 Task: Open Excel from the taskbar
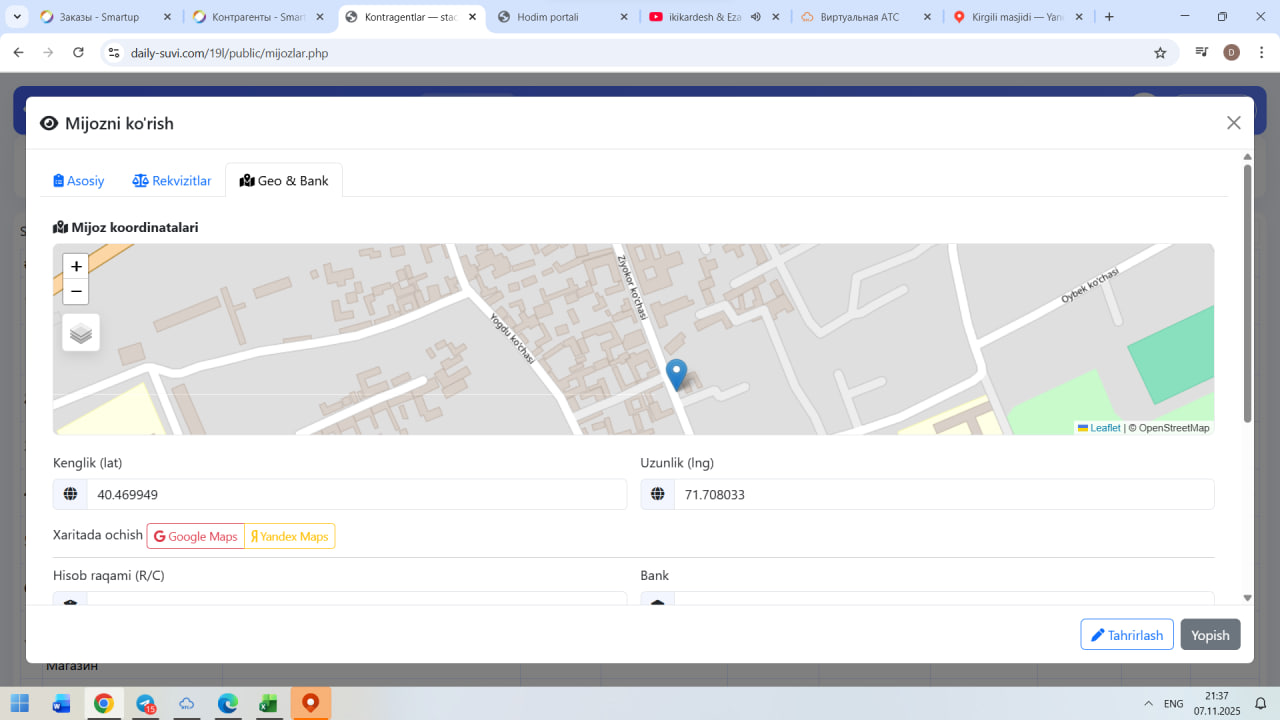tap(268, 703)
